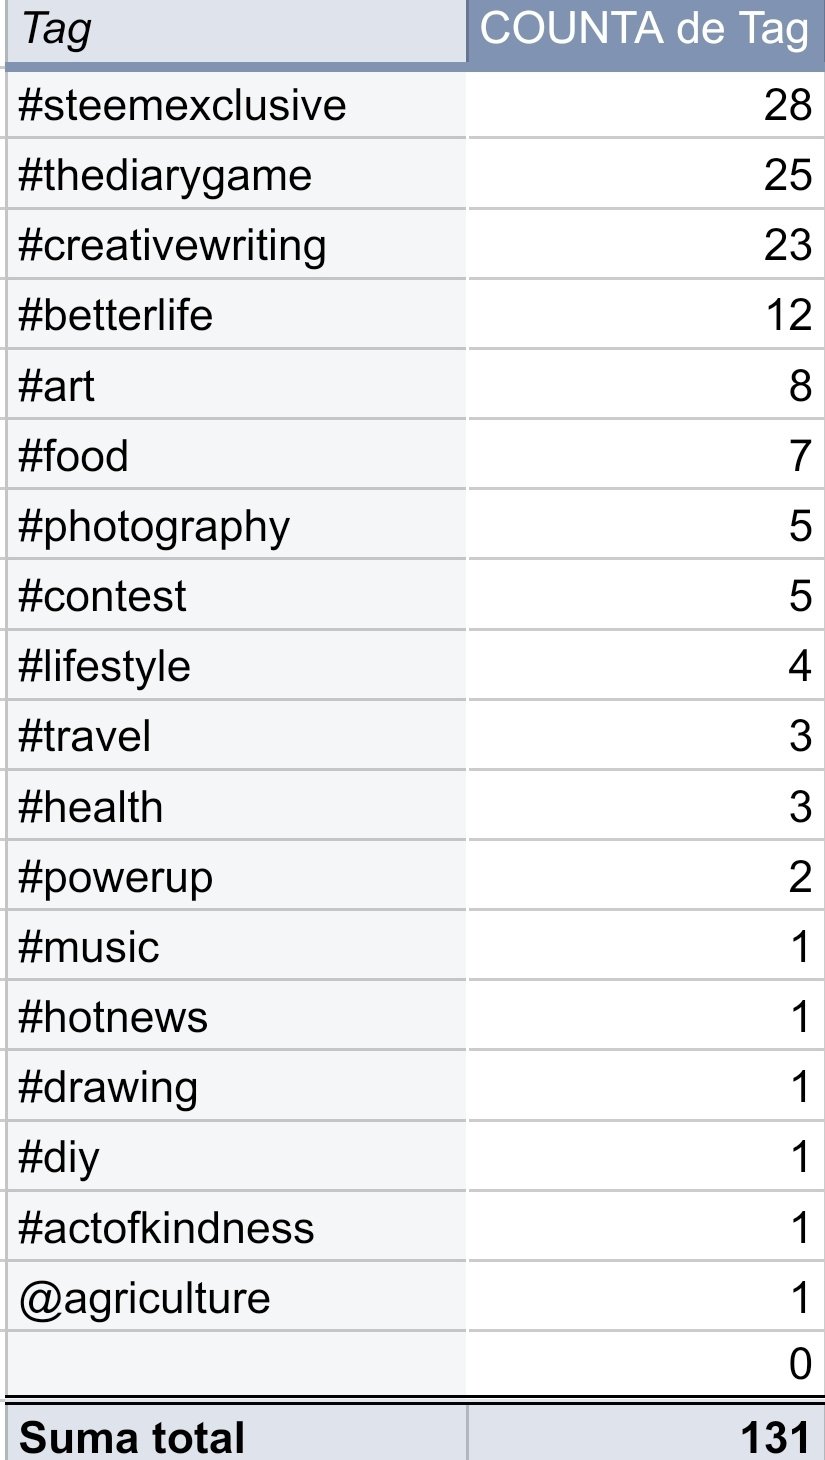Click the #steemexclusive tag cell
Image resolution: width=825 pixels, height=1460 pixels.
point(236,105)
